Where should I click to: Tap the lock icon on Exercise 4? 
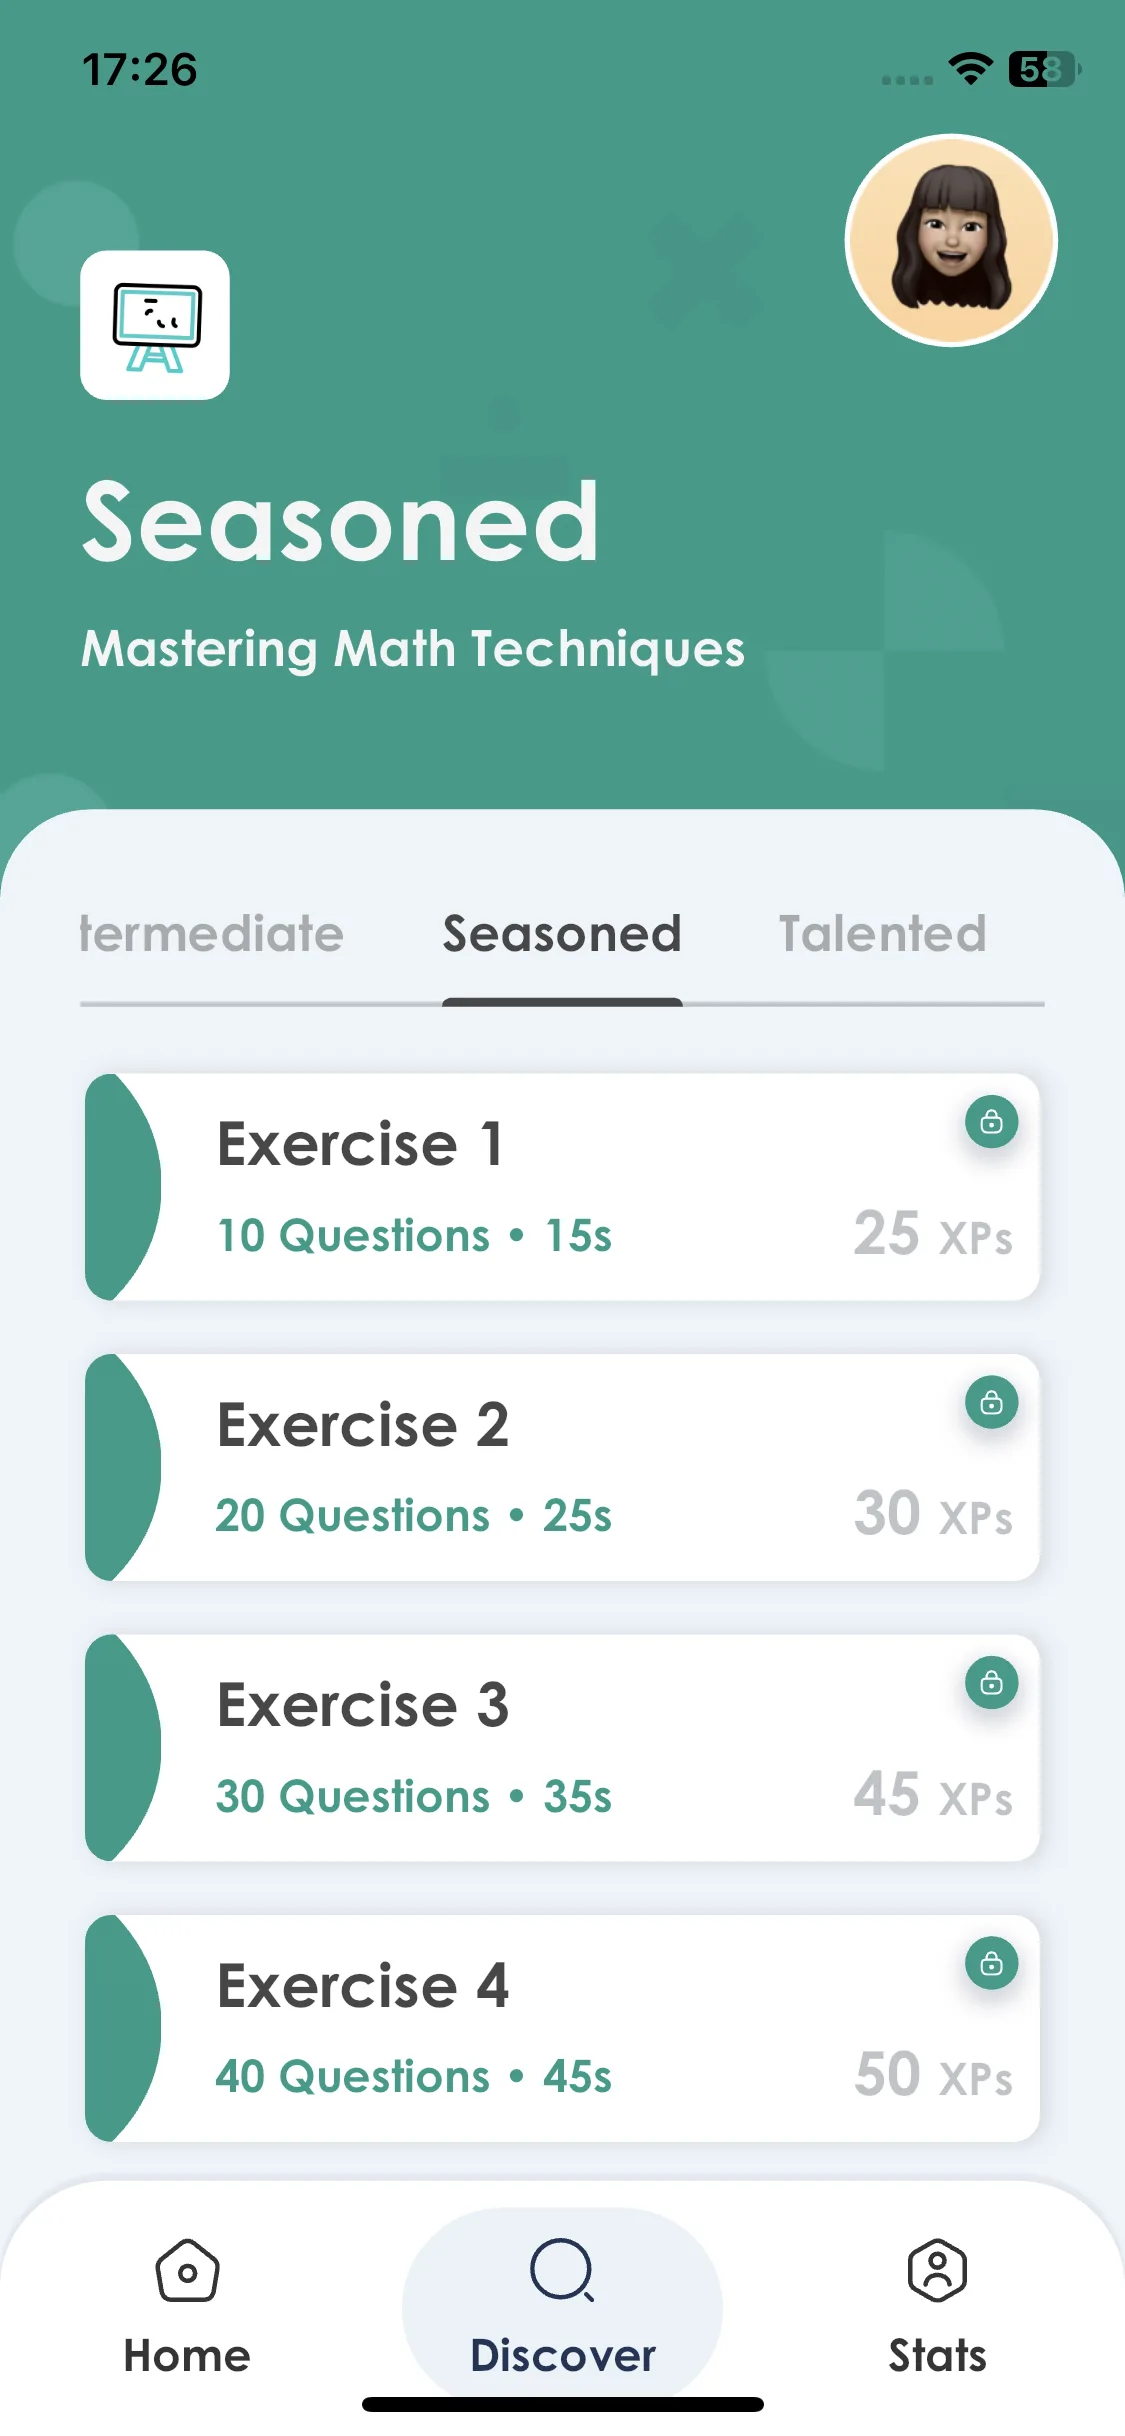tap(991, 1963)
